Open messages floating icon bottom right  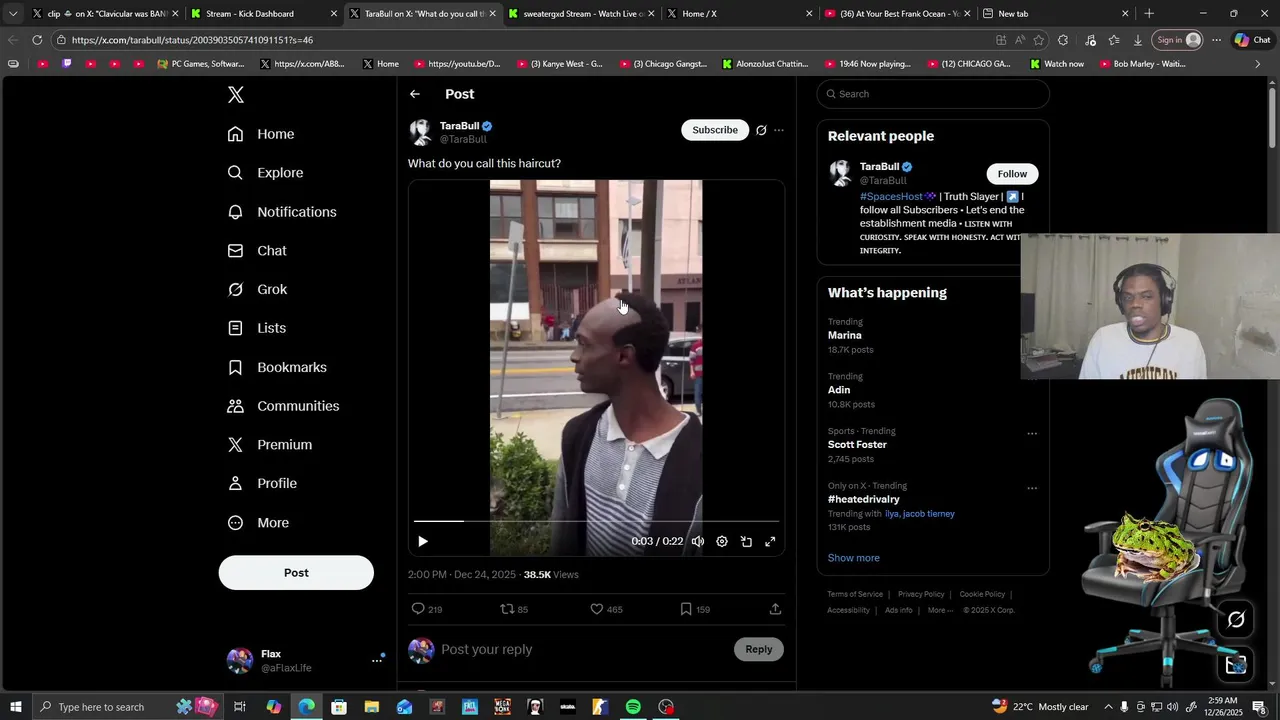pos(1236,664)
